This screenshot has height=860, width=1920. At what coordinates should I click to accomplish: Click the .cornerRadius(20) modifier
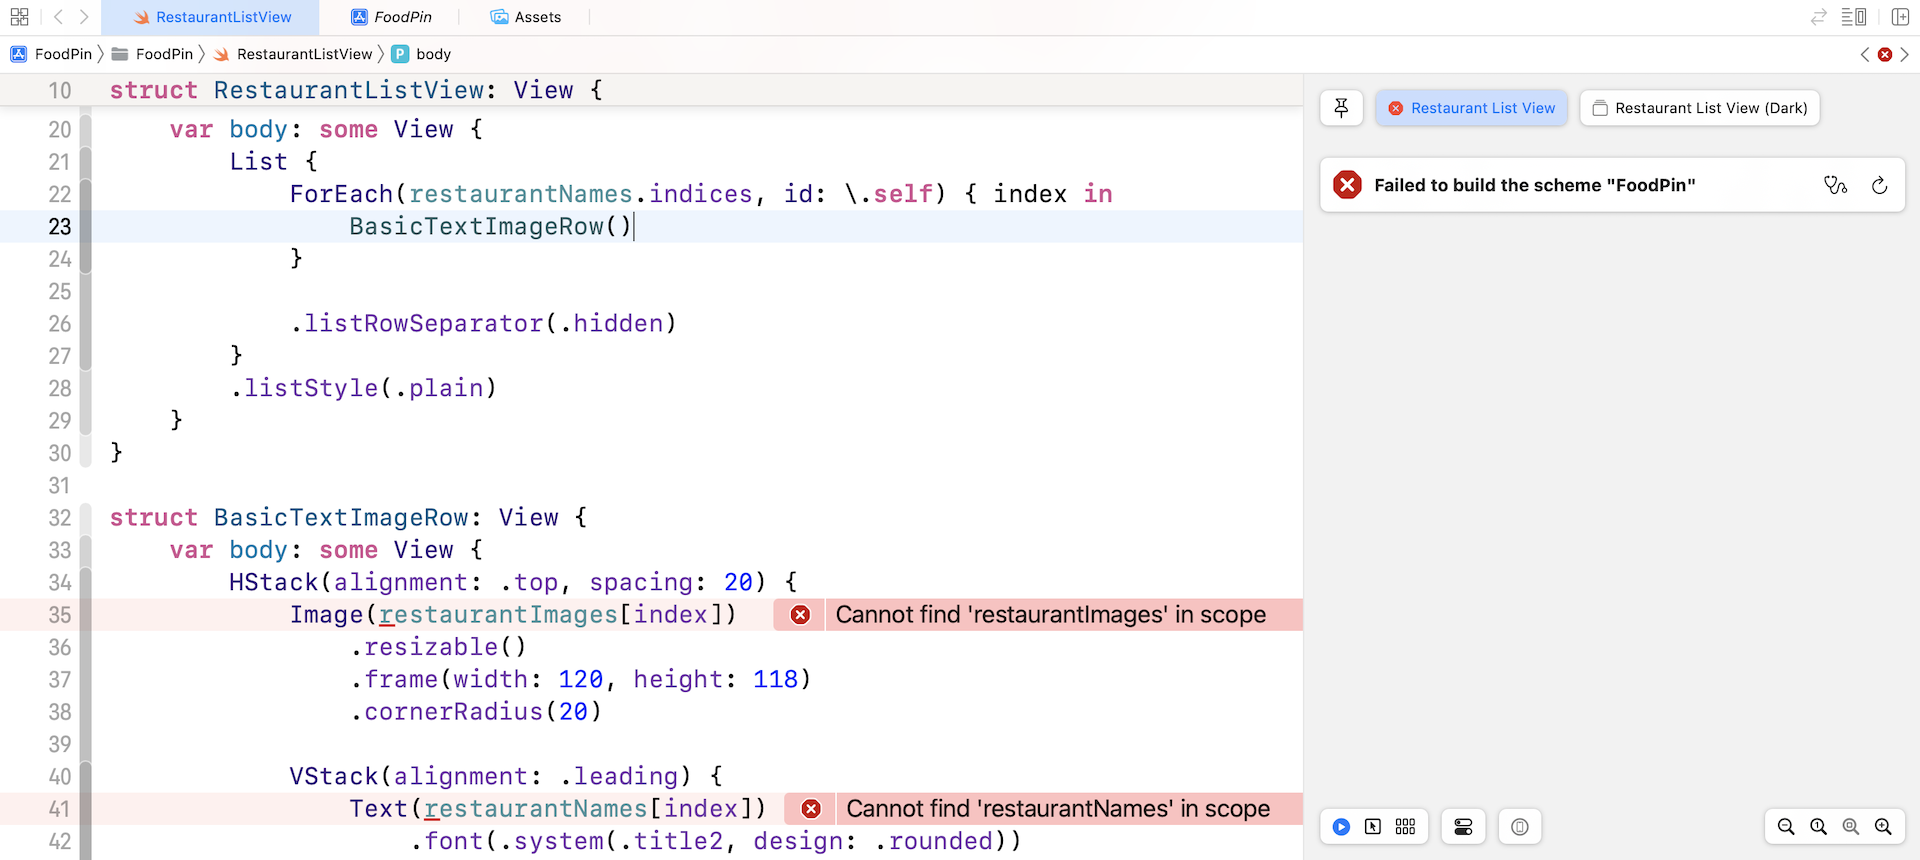click(x=476, y=712)
